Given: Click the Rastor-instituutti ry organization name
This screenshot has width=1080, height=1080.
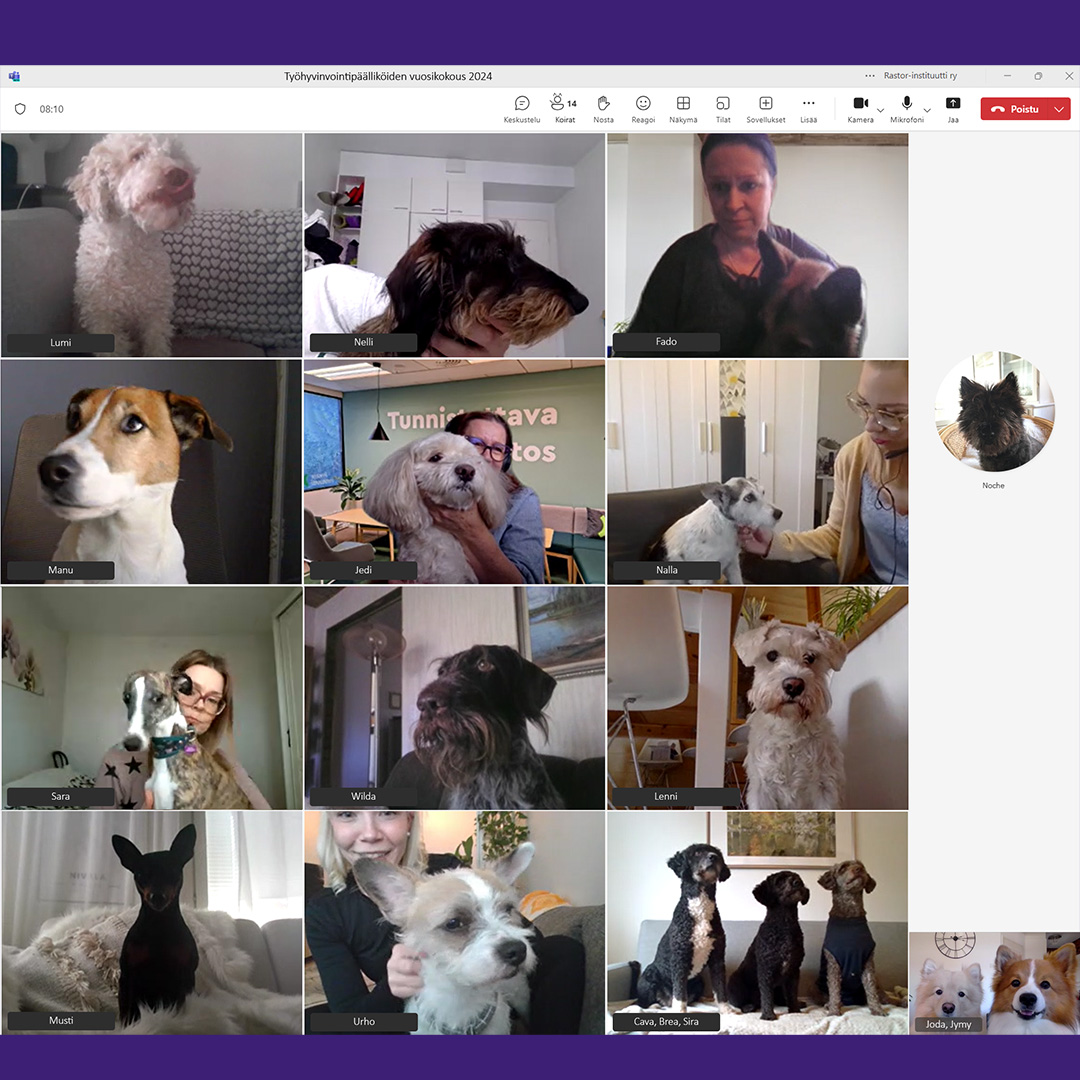Looking at the screenshot, I should [920, 76].
